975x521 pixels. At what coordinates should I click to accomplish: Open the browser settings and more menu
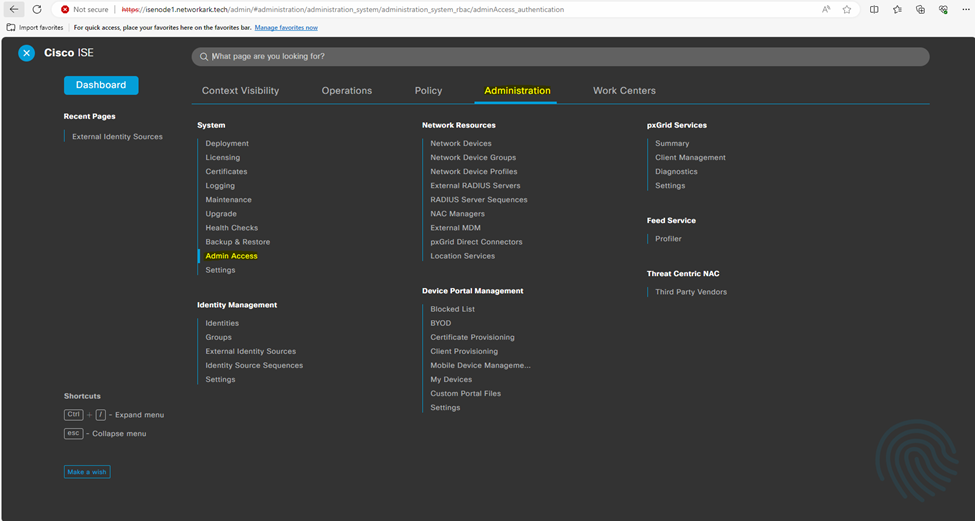[965, 9]
